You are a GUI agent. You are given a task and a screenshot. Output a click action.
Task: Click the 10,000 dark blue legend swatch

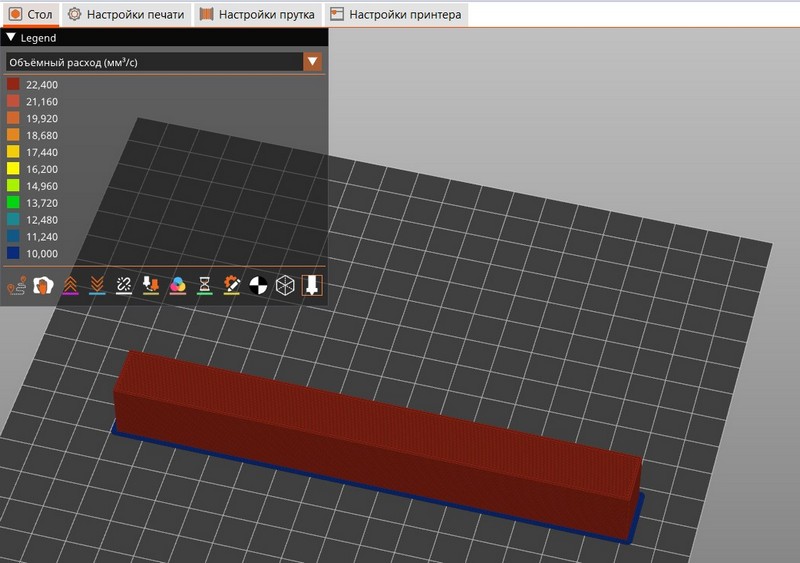[14, 253]
